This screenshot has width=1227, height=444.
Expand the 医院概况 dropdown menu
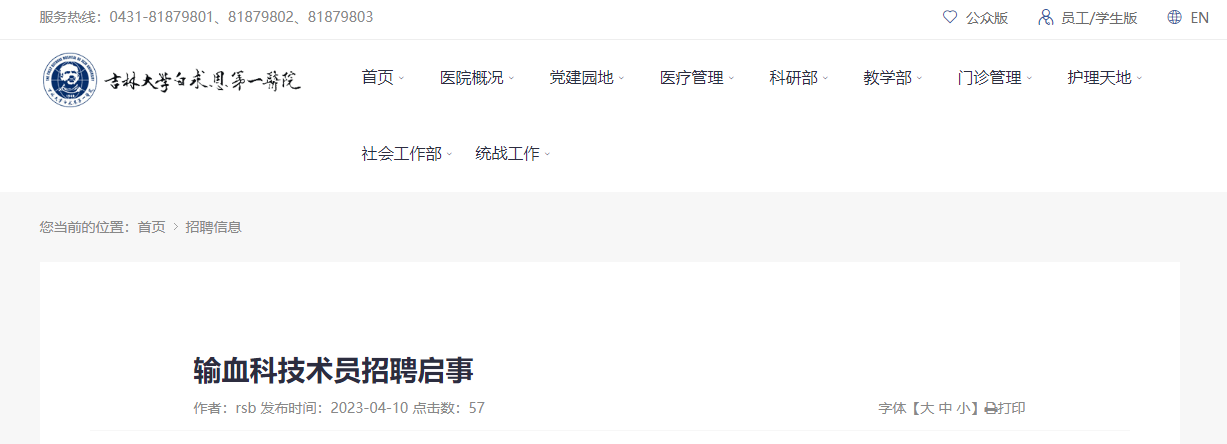(x=477, y=77)
